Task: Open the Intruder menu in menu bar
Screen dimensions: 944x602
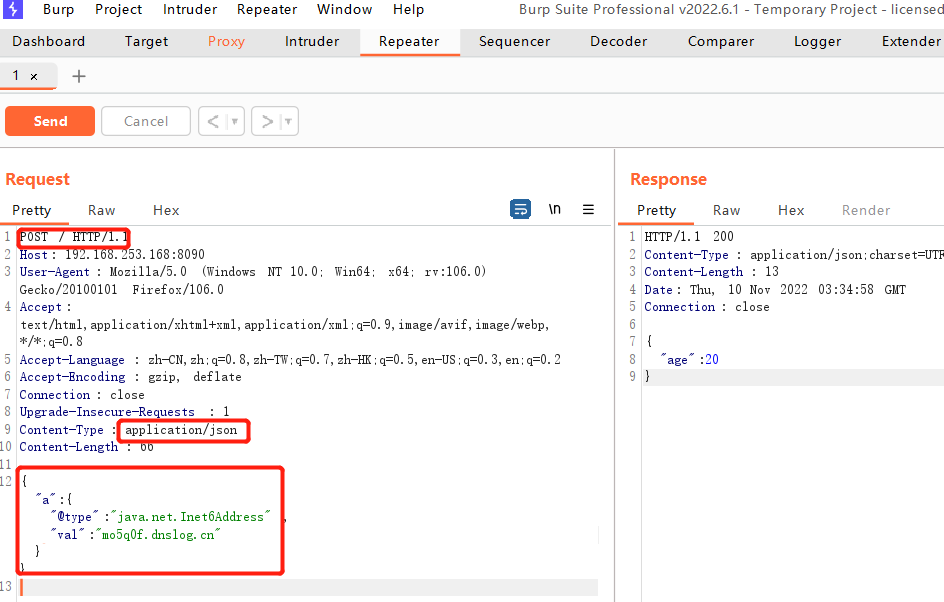Action: (x=190, y=10)
